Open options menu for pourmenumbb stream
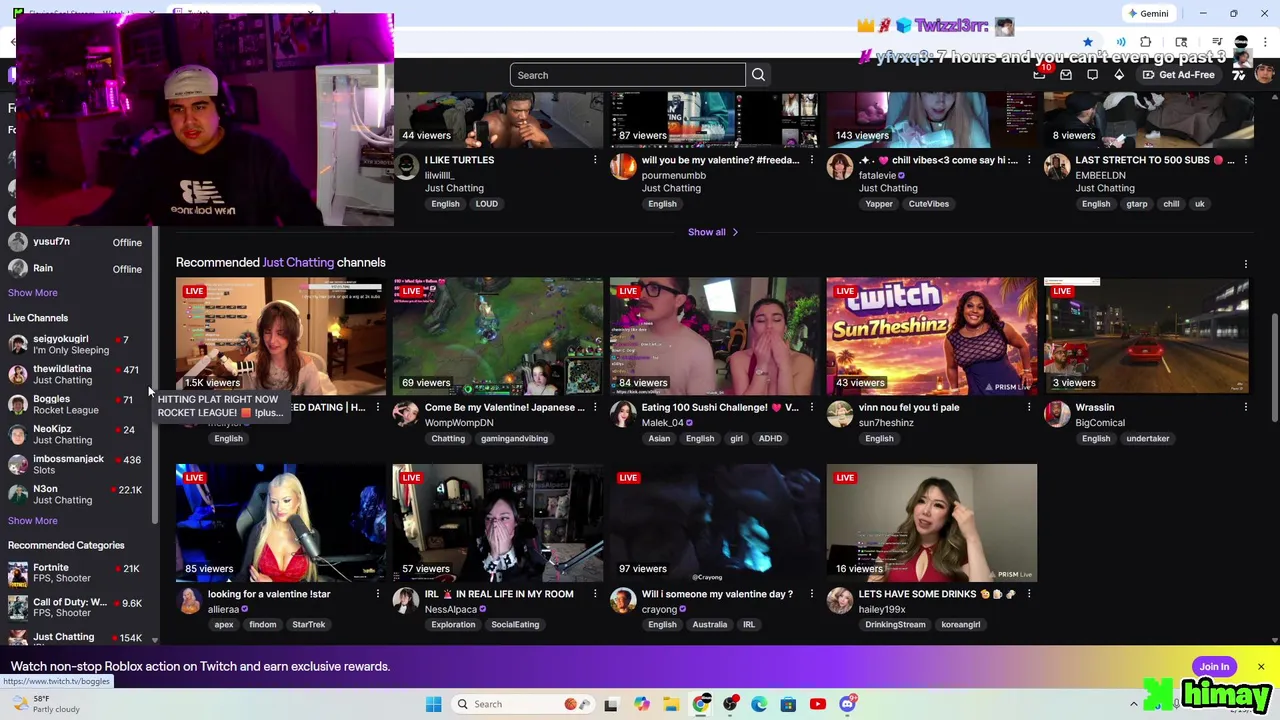1280x720 pixels. pos(812,160)
